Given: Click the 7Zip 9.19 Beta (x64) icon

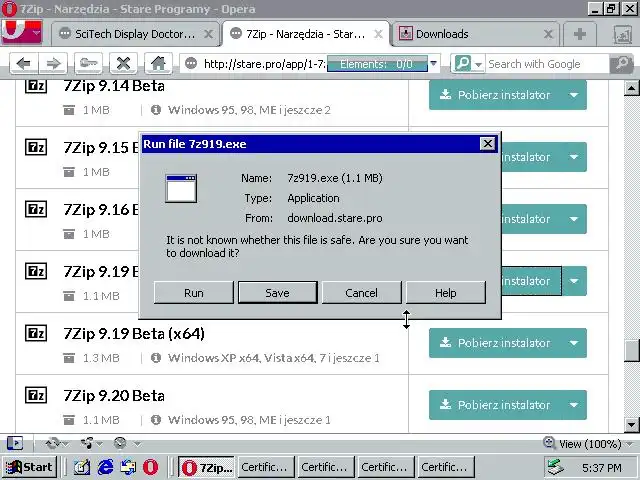Looking at the screenshot, I should pos(36,333).
